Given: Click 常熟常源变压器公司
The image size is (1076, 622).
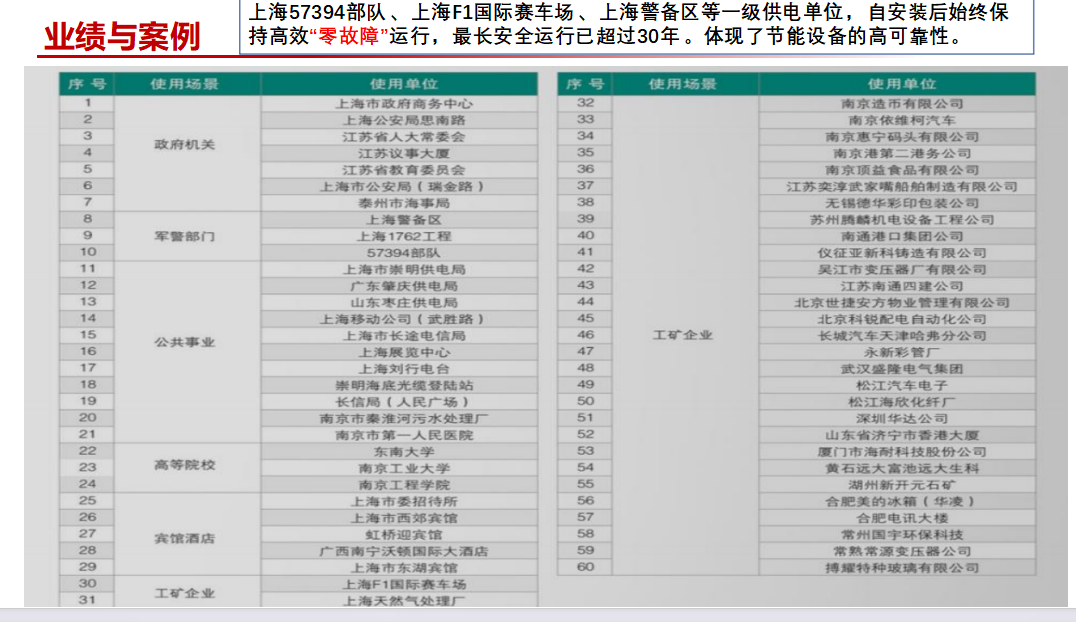Looking at the screenshot, I should (x=902, y=551).
